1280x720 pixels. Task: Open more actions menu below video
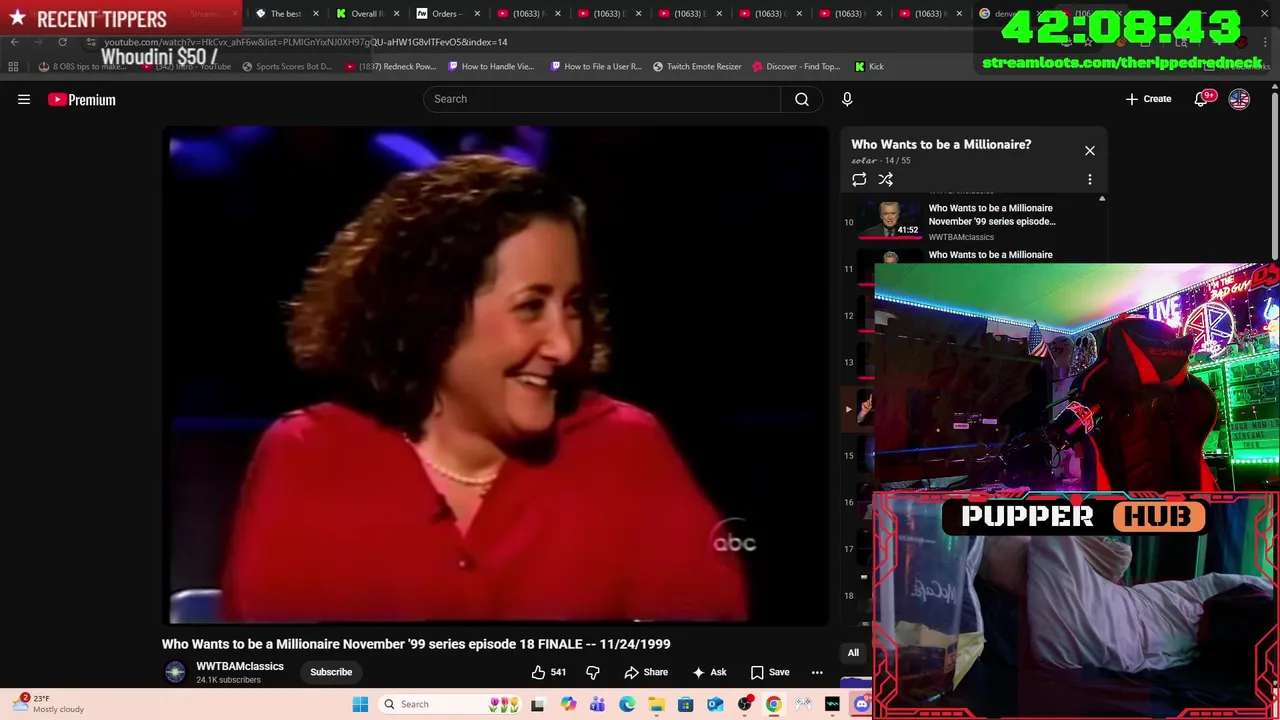click(817, 672)
